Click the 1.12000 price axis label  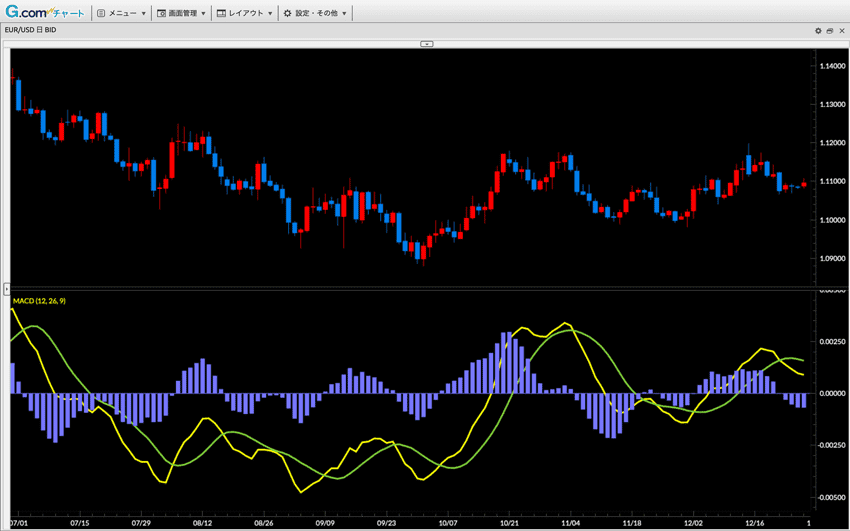832,143
